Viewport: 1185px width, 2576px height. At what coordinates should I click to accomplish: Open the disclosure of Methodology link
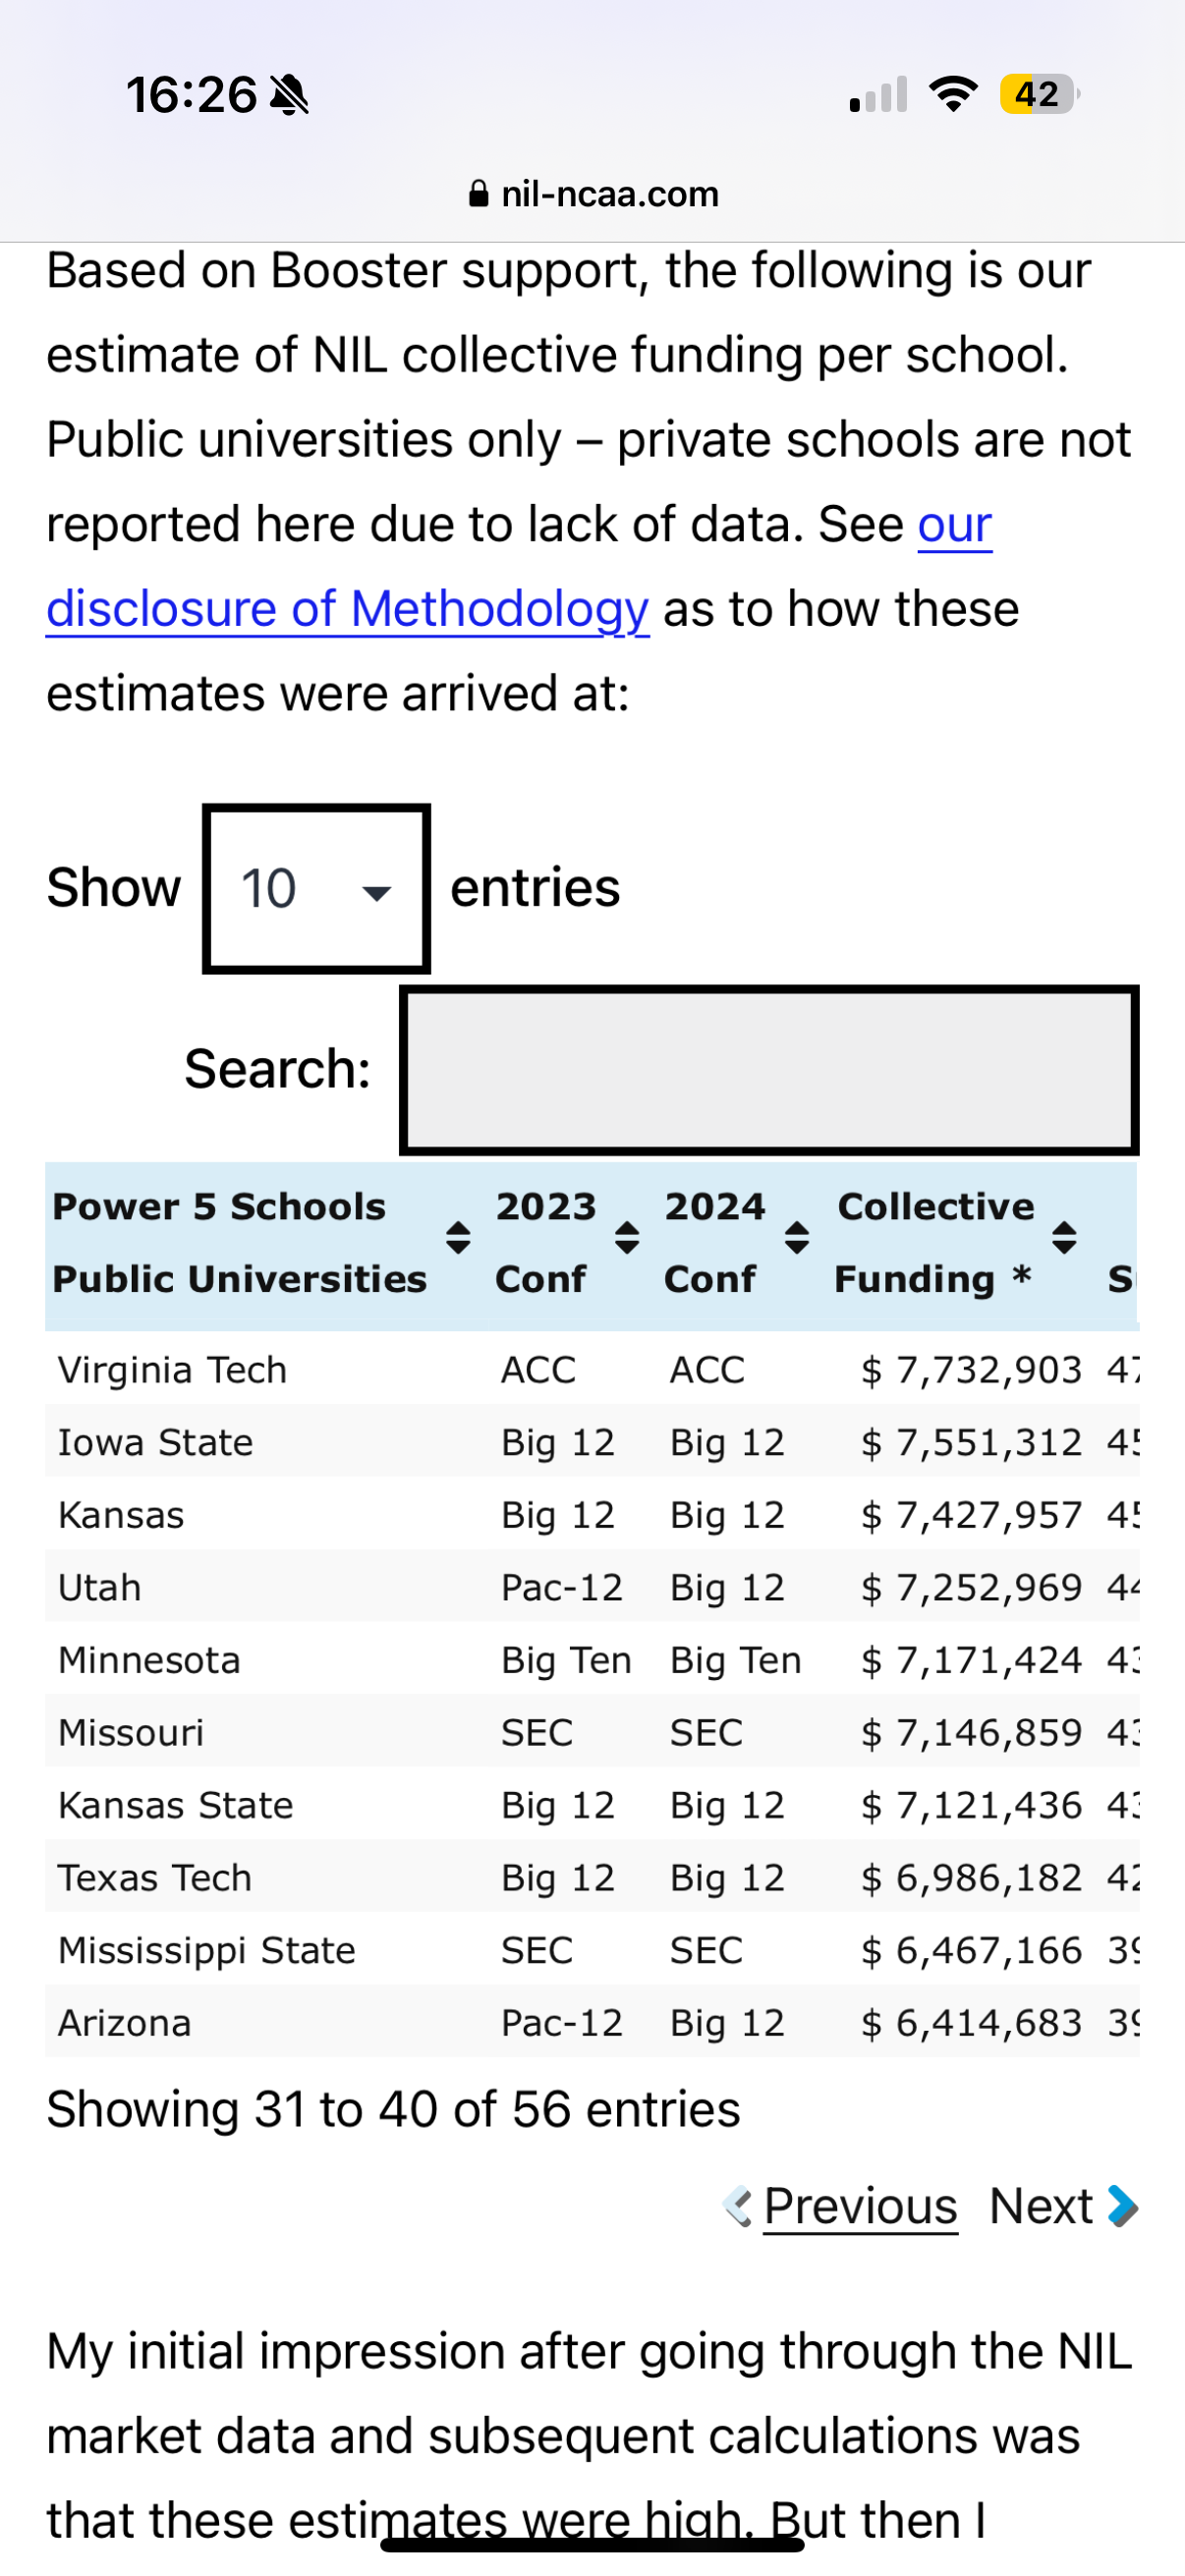coord(348,609)
